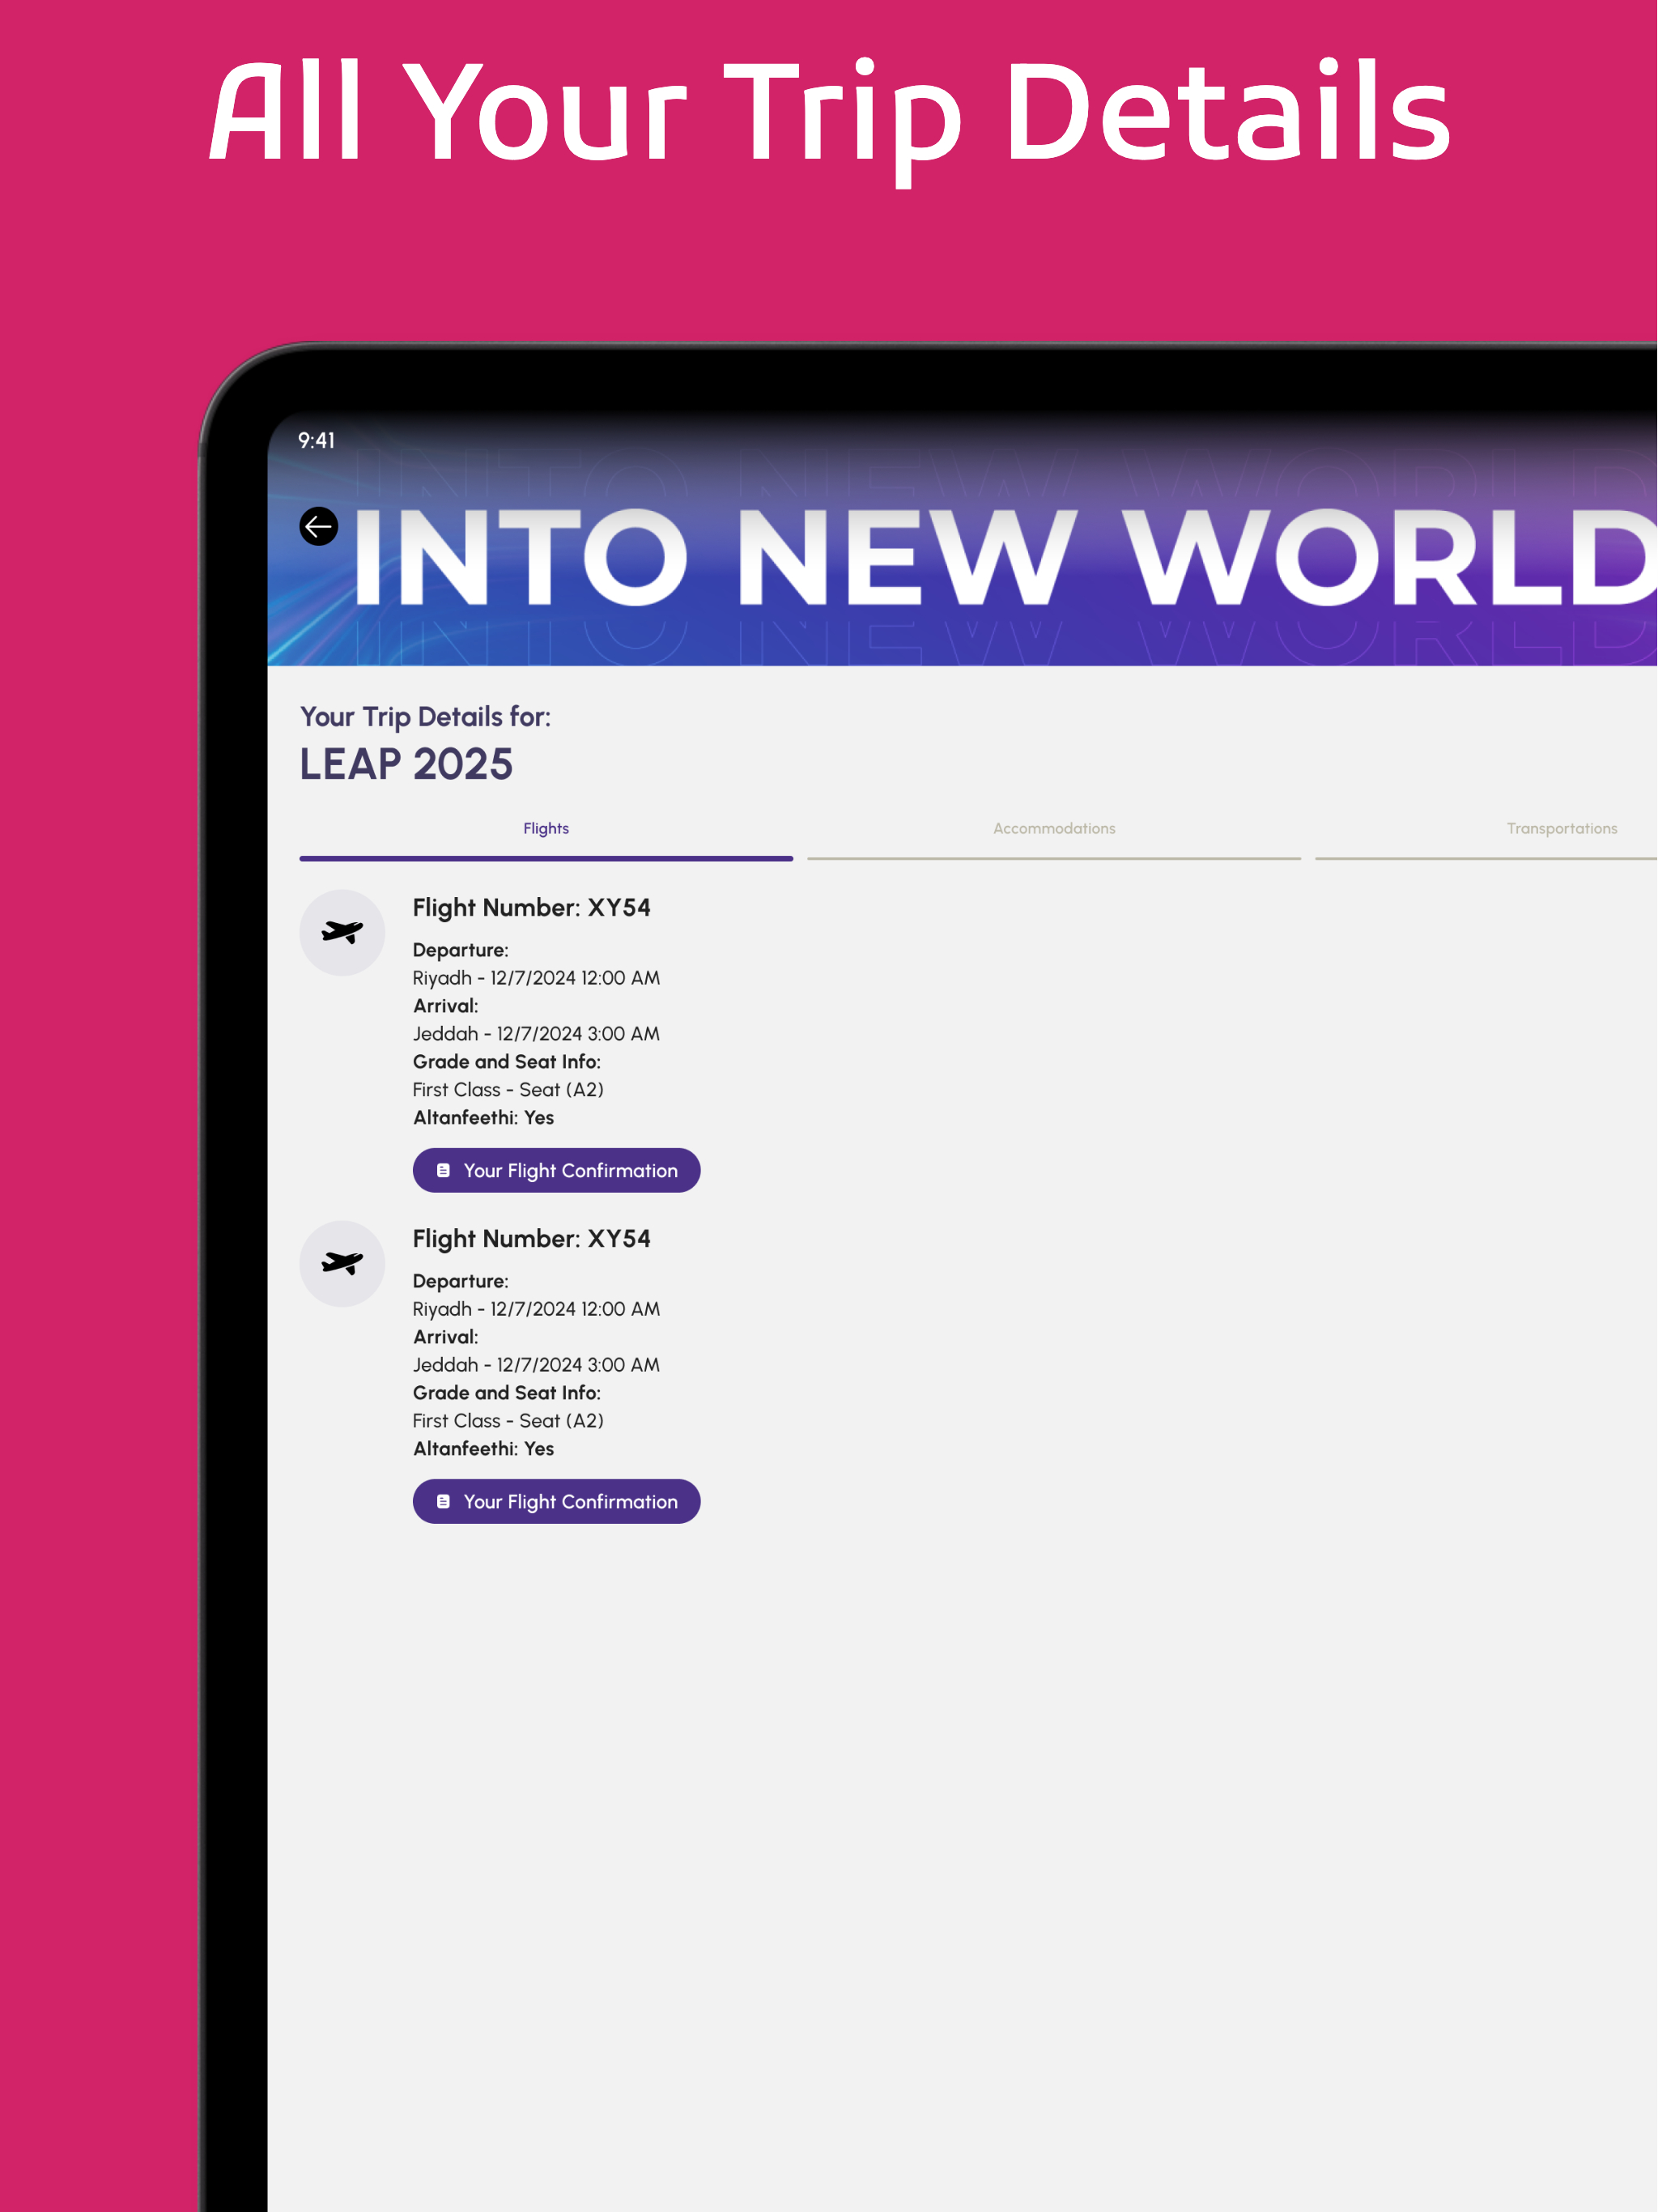Open Your Flight Confirmation for the first flight
This screenshot has height=2212, width=1658.
(x=556, y=1170)
